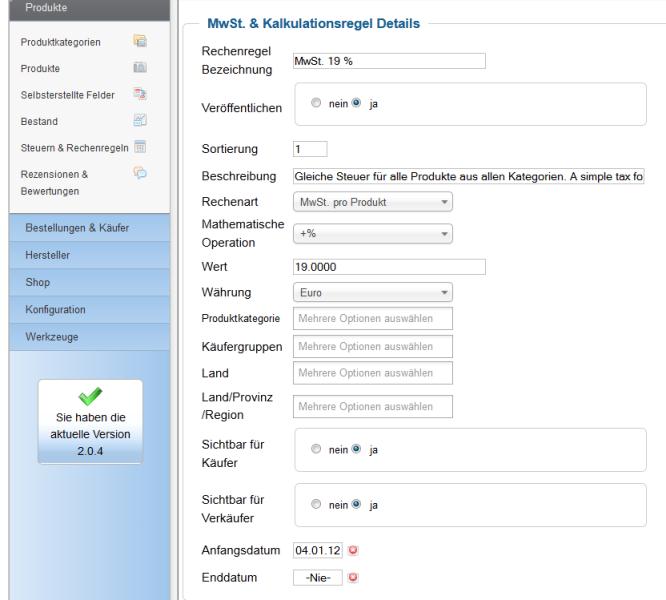Screen dimensions: 666x600
Task: Click the Bestand inventory icon
Action: tap(140, 120)
